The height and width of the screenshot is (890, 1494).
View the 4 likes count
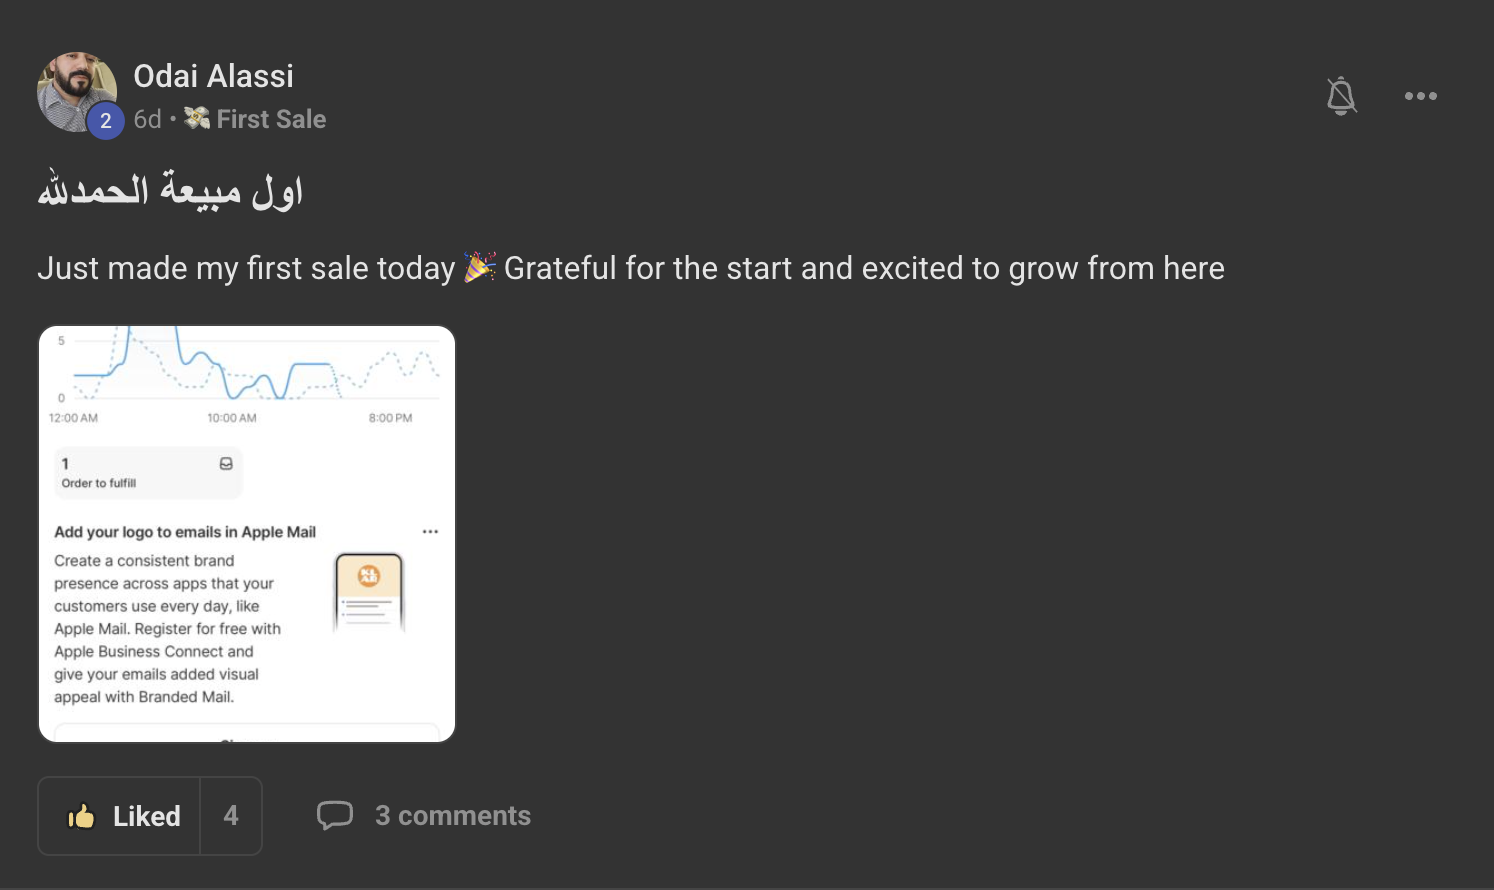coord(231,816)
